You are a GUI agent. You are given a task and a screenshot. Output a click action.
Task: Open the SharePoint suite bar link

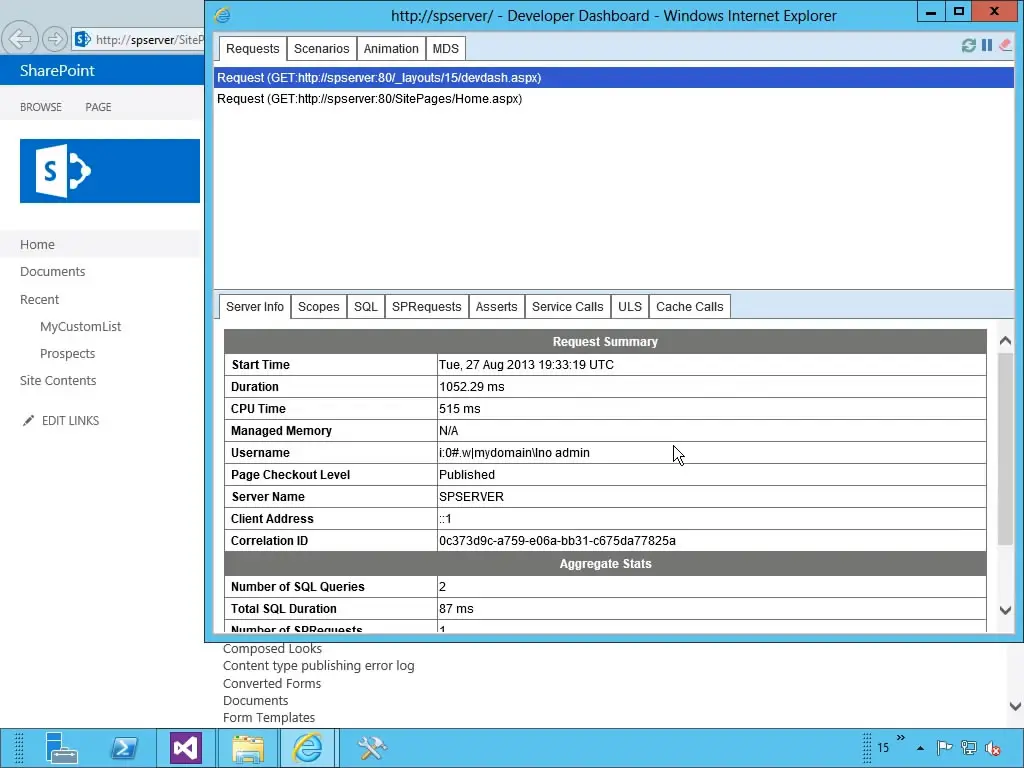point(57,71)
